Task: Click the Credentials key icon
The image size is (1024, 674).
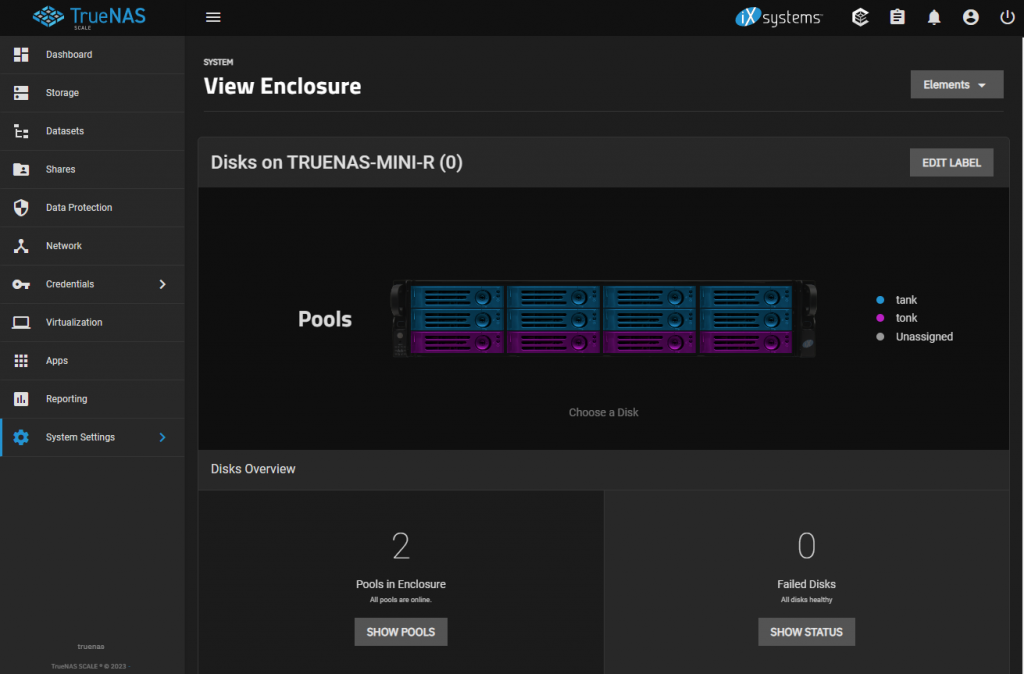Action: click(x=21, y=284)
